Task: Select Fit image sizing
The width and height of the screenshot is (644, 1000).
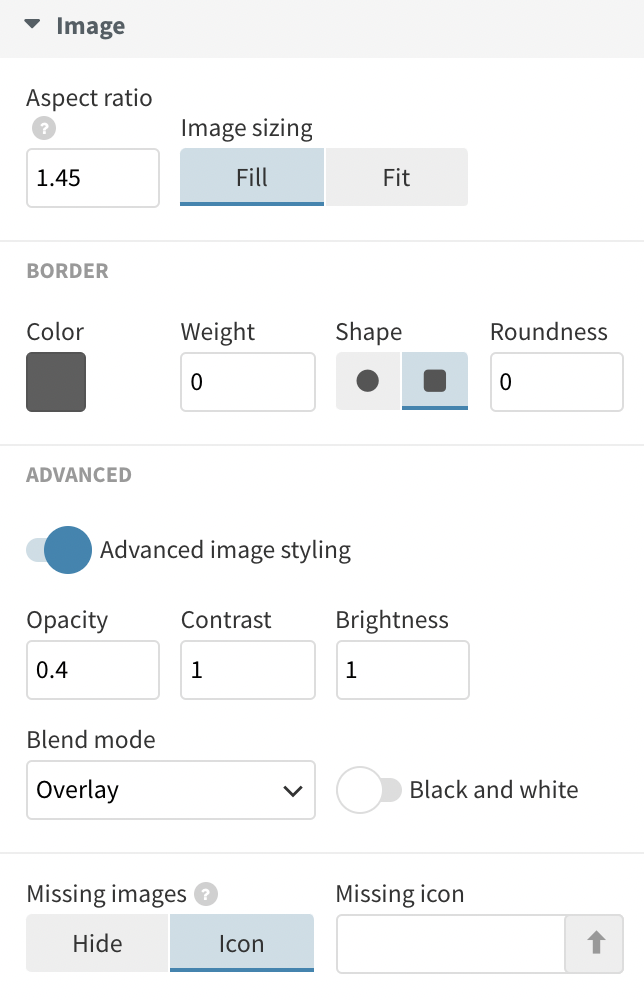Action: pyautogui.click(x=396, y=177)
